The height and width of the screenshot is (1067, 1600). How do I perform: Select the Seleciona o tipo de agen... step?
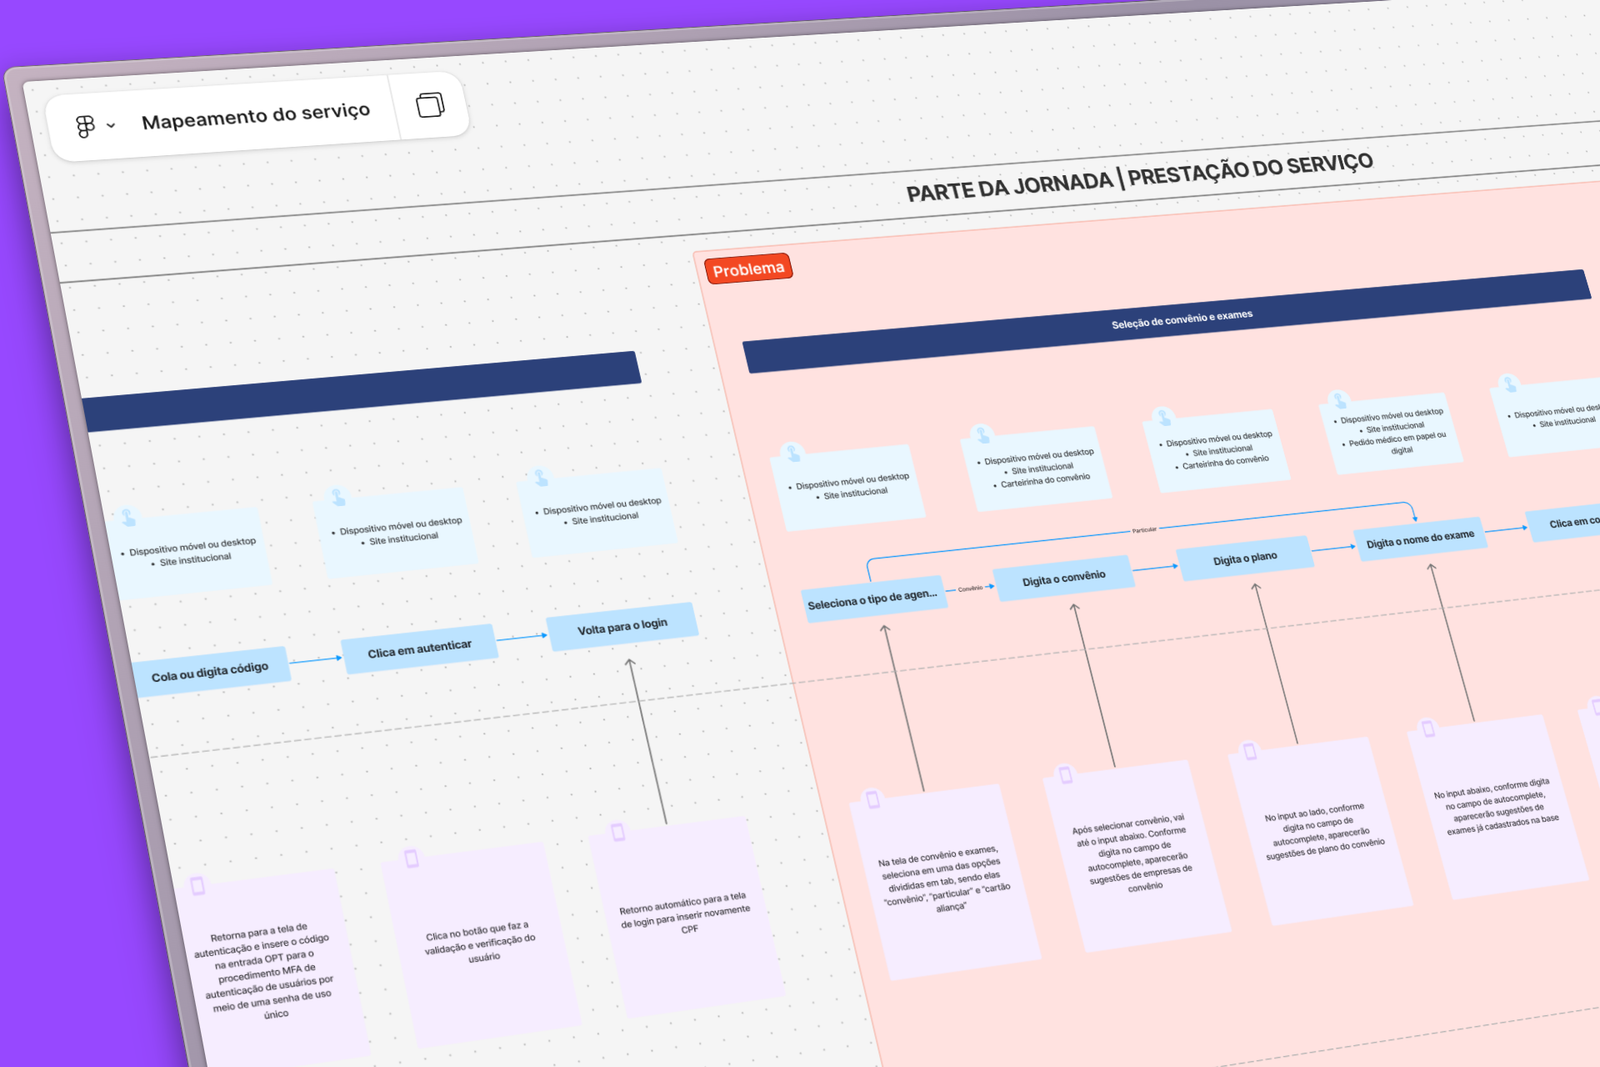pos(872,599)
